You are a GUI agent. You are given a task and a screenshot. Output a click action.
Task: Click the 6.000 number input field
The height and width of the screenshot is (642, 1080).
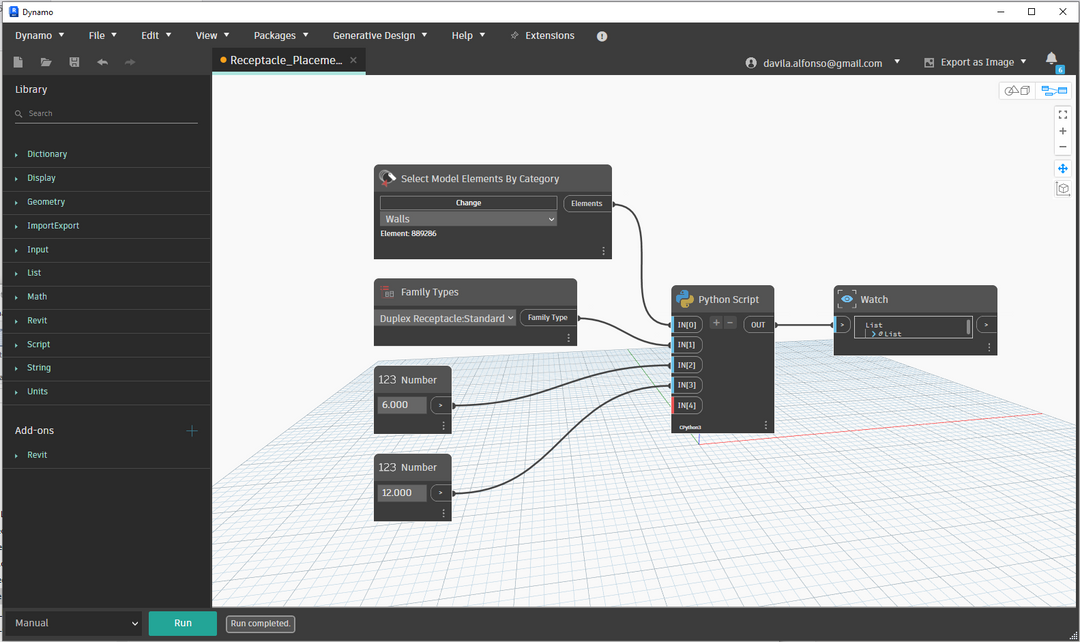(402, 405)
